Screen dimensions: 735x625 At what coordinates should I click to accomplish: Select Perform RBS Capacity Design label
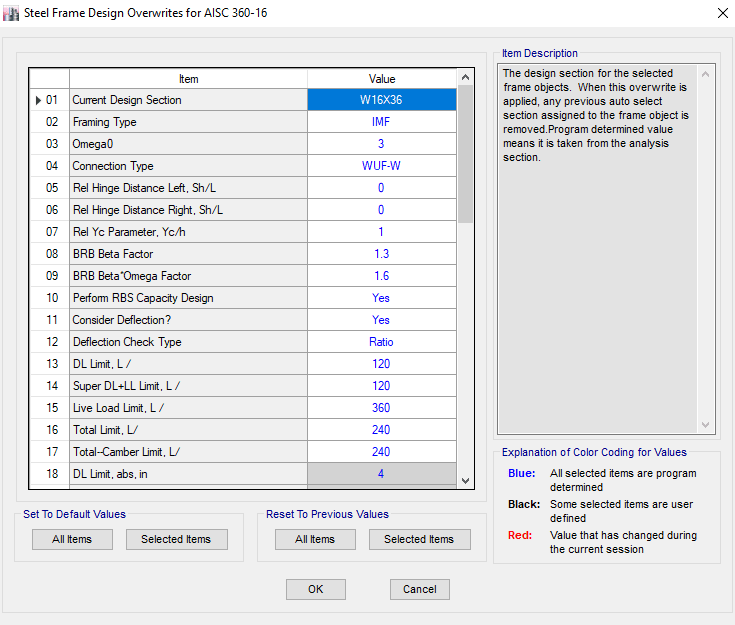pyautogui.click(x=188, y=298)
